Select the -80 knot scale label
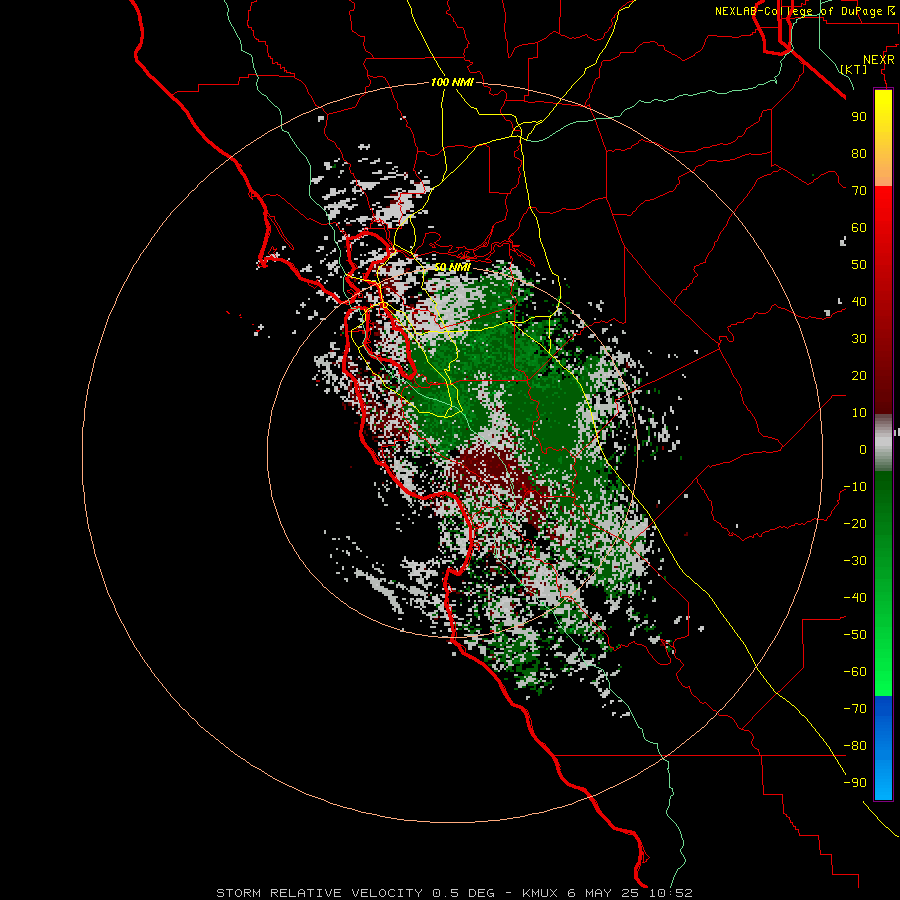The width and height of the screenshot is (900, 900). pos(855,746)
